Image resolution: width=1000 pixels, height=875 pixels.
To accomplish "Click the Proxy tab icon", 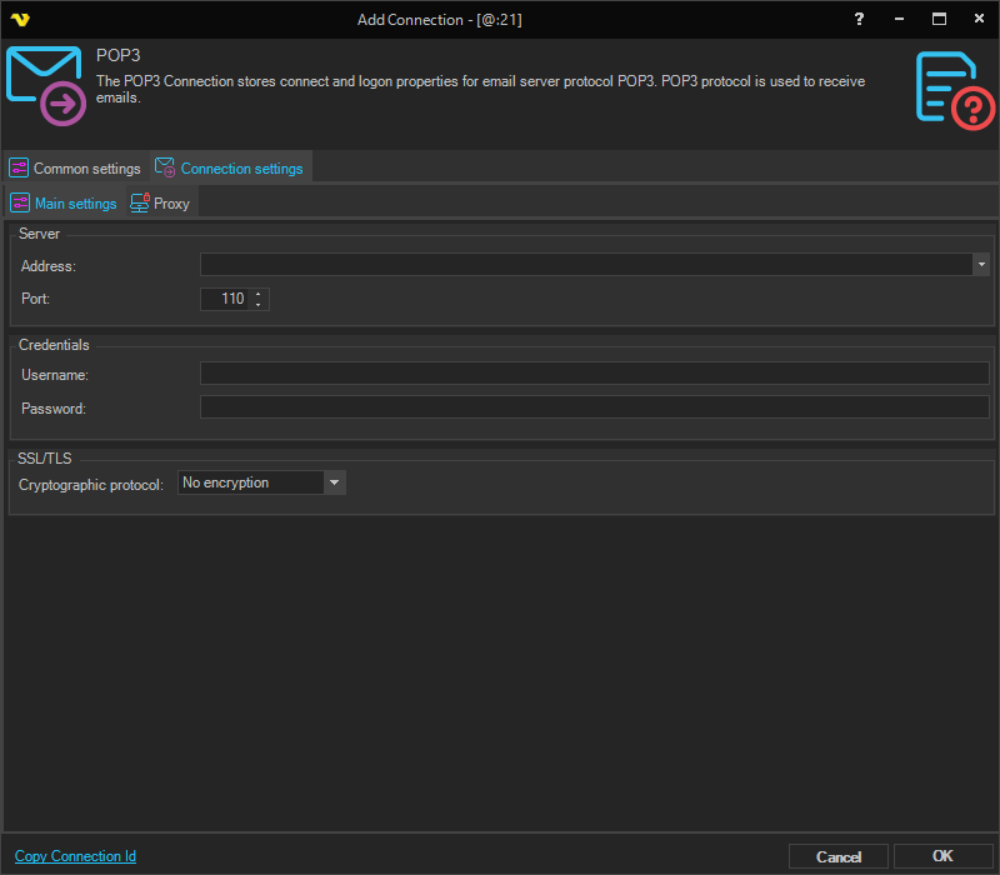I will pyautogui.click(x=140, y=203).
